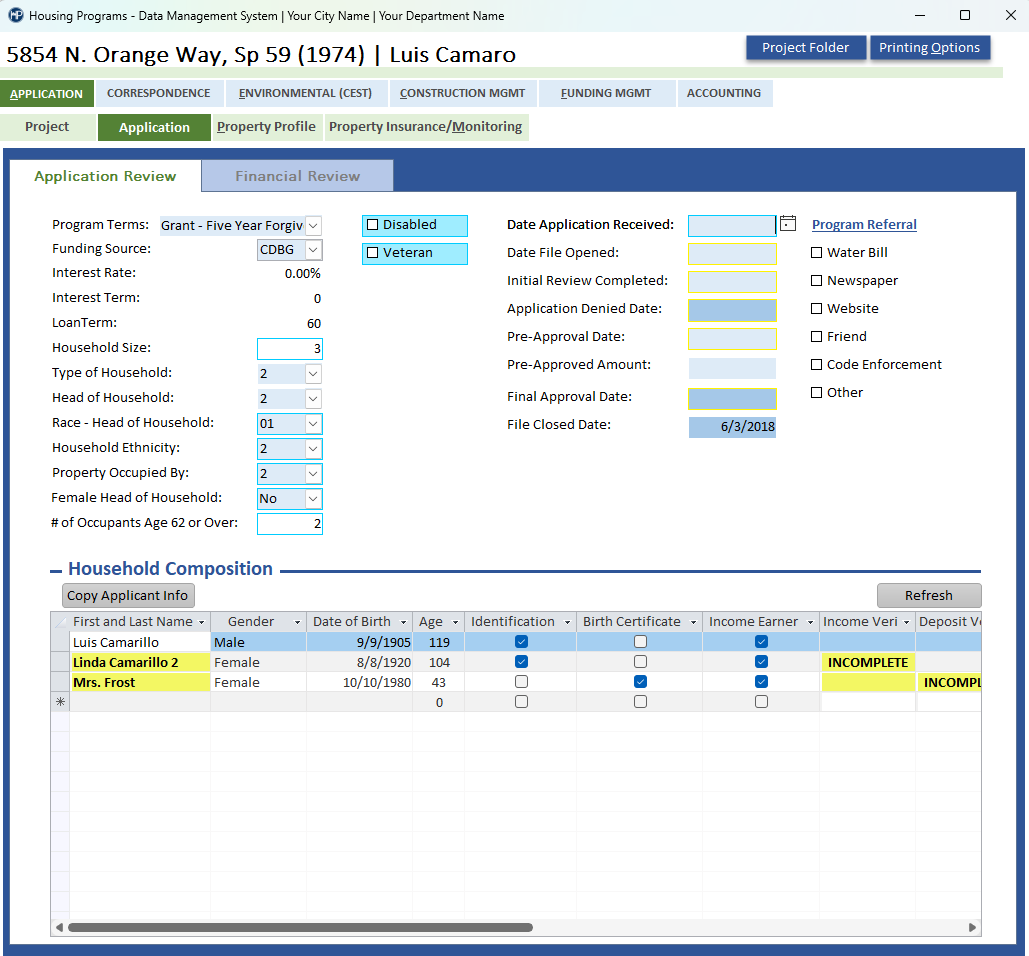Open the Program Terms dropdown

tap(314, 226)
